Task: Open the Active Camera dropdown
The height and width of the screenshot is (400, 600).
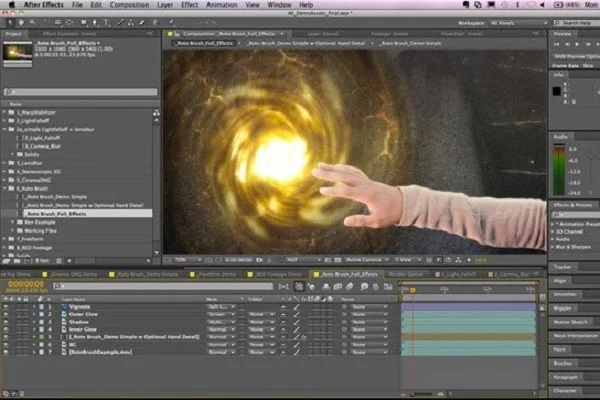Action: (x=367, y=260)
